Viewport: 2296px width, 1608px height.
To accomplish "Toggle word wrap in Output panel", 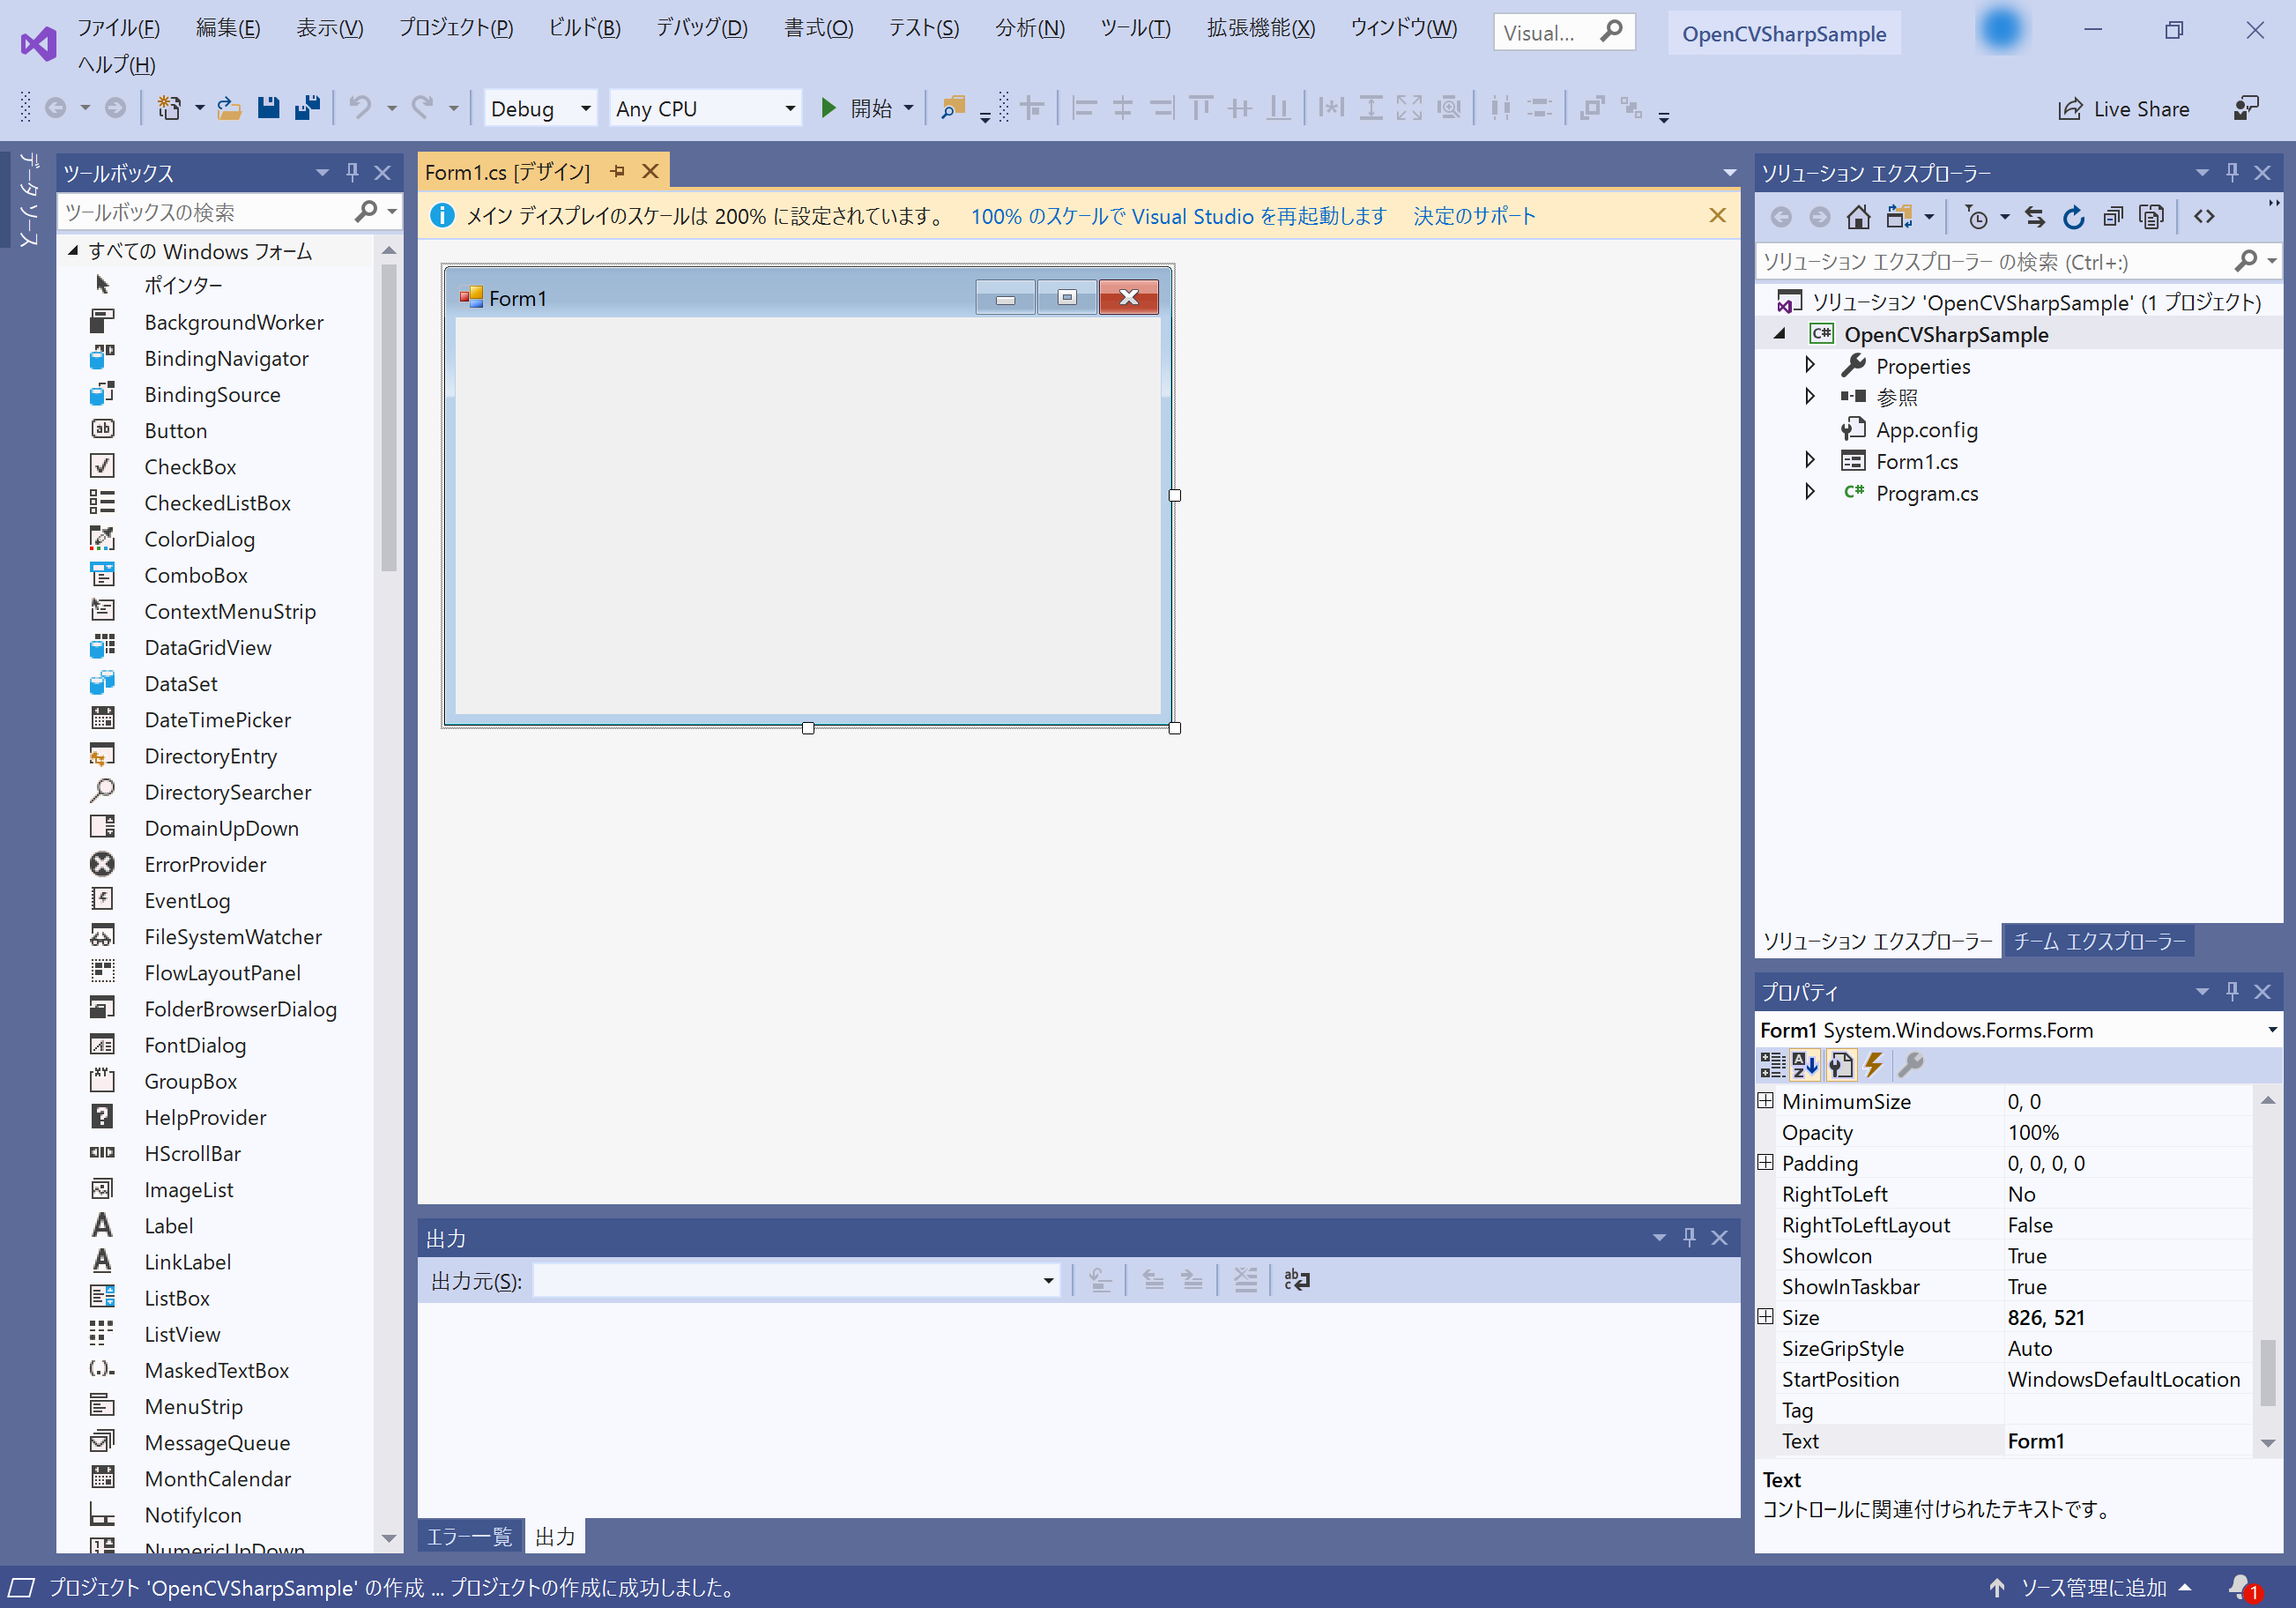I will (1297, 1280).
